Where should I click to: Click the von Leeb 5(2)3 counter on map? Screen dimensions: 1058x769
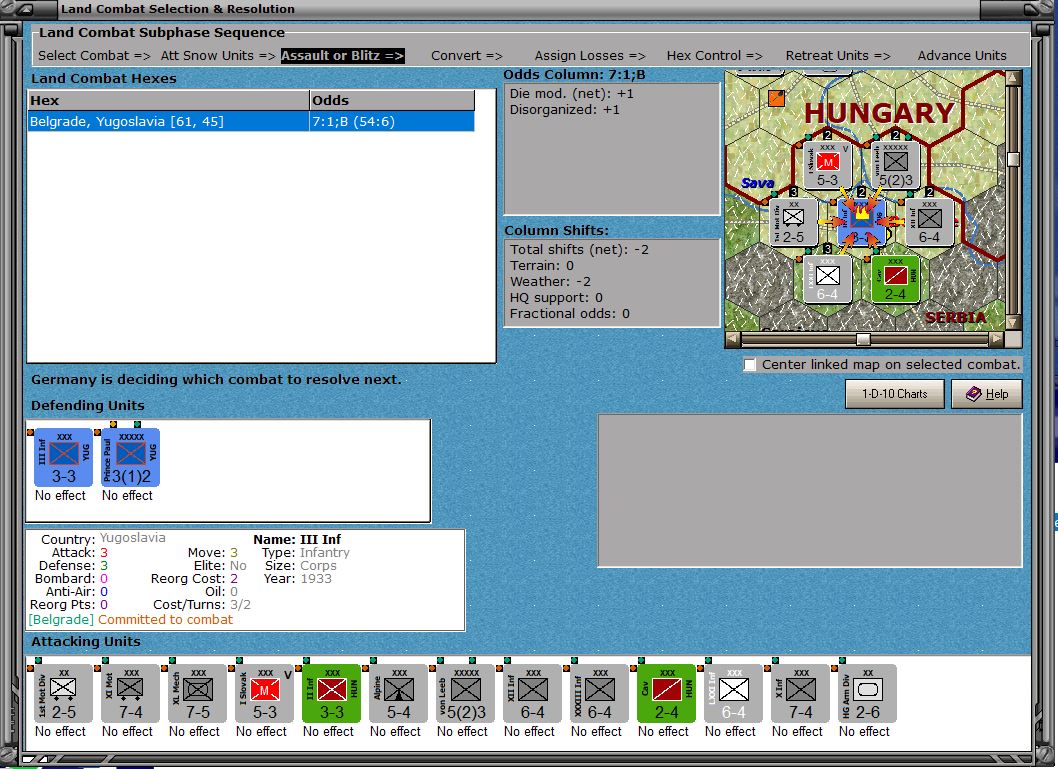point(895,166)
